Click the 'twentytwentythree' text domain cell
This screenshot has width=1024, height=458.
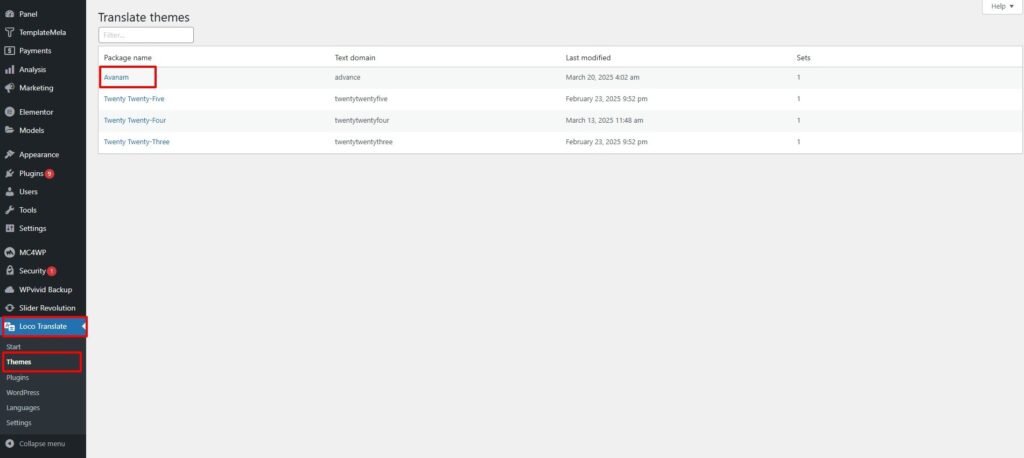[x=364, y=141]
